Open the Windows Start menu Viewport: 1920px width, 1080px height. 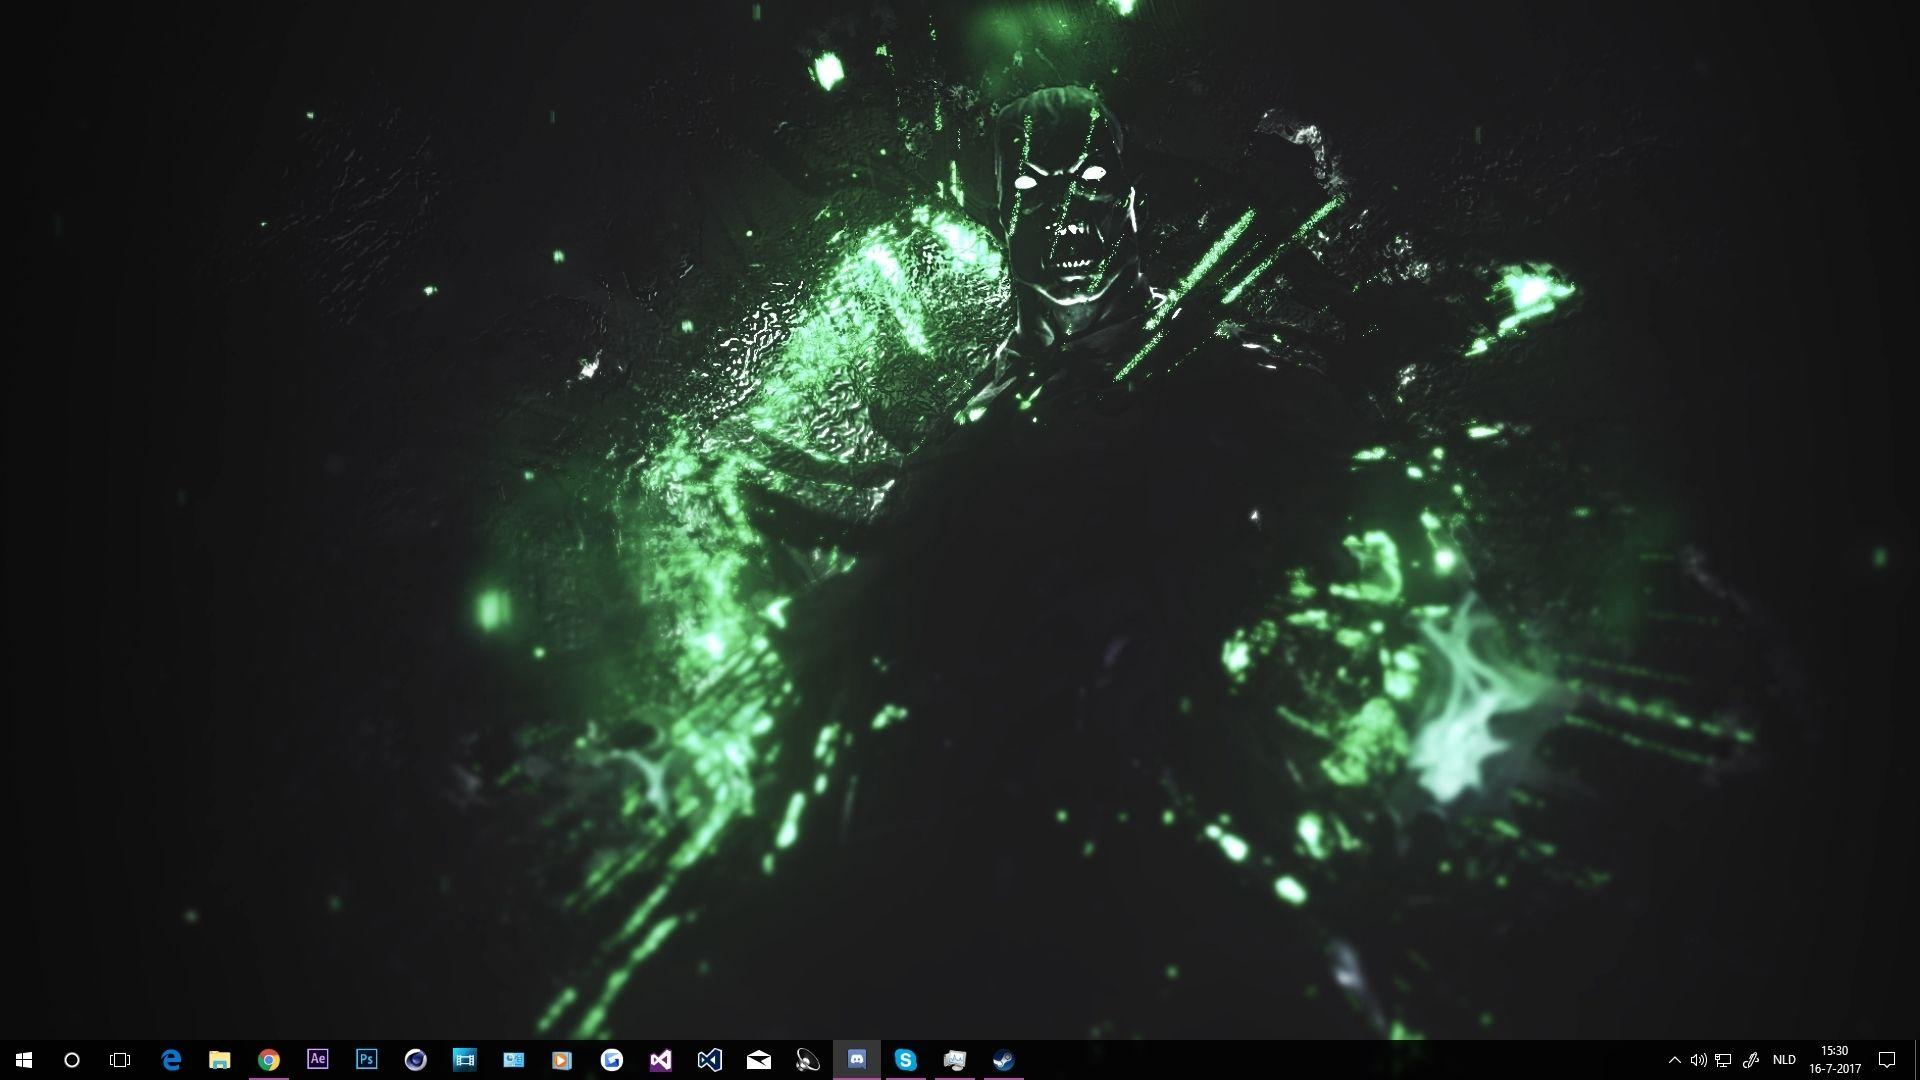(24, 1060)
